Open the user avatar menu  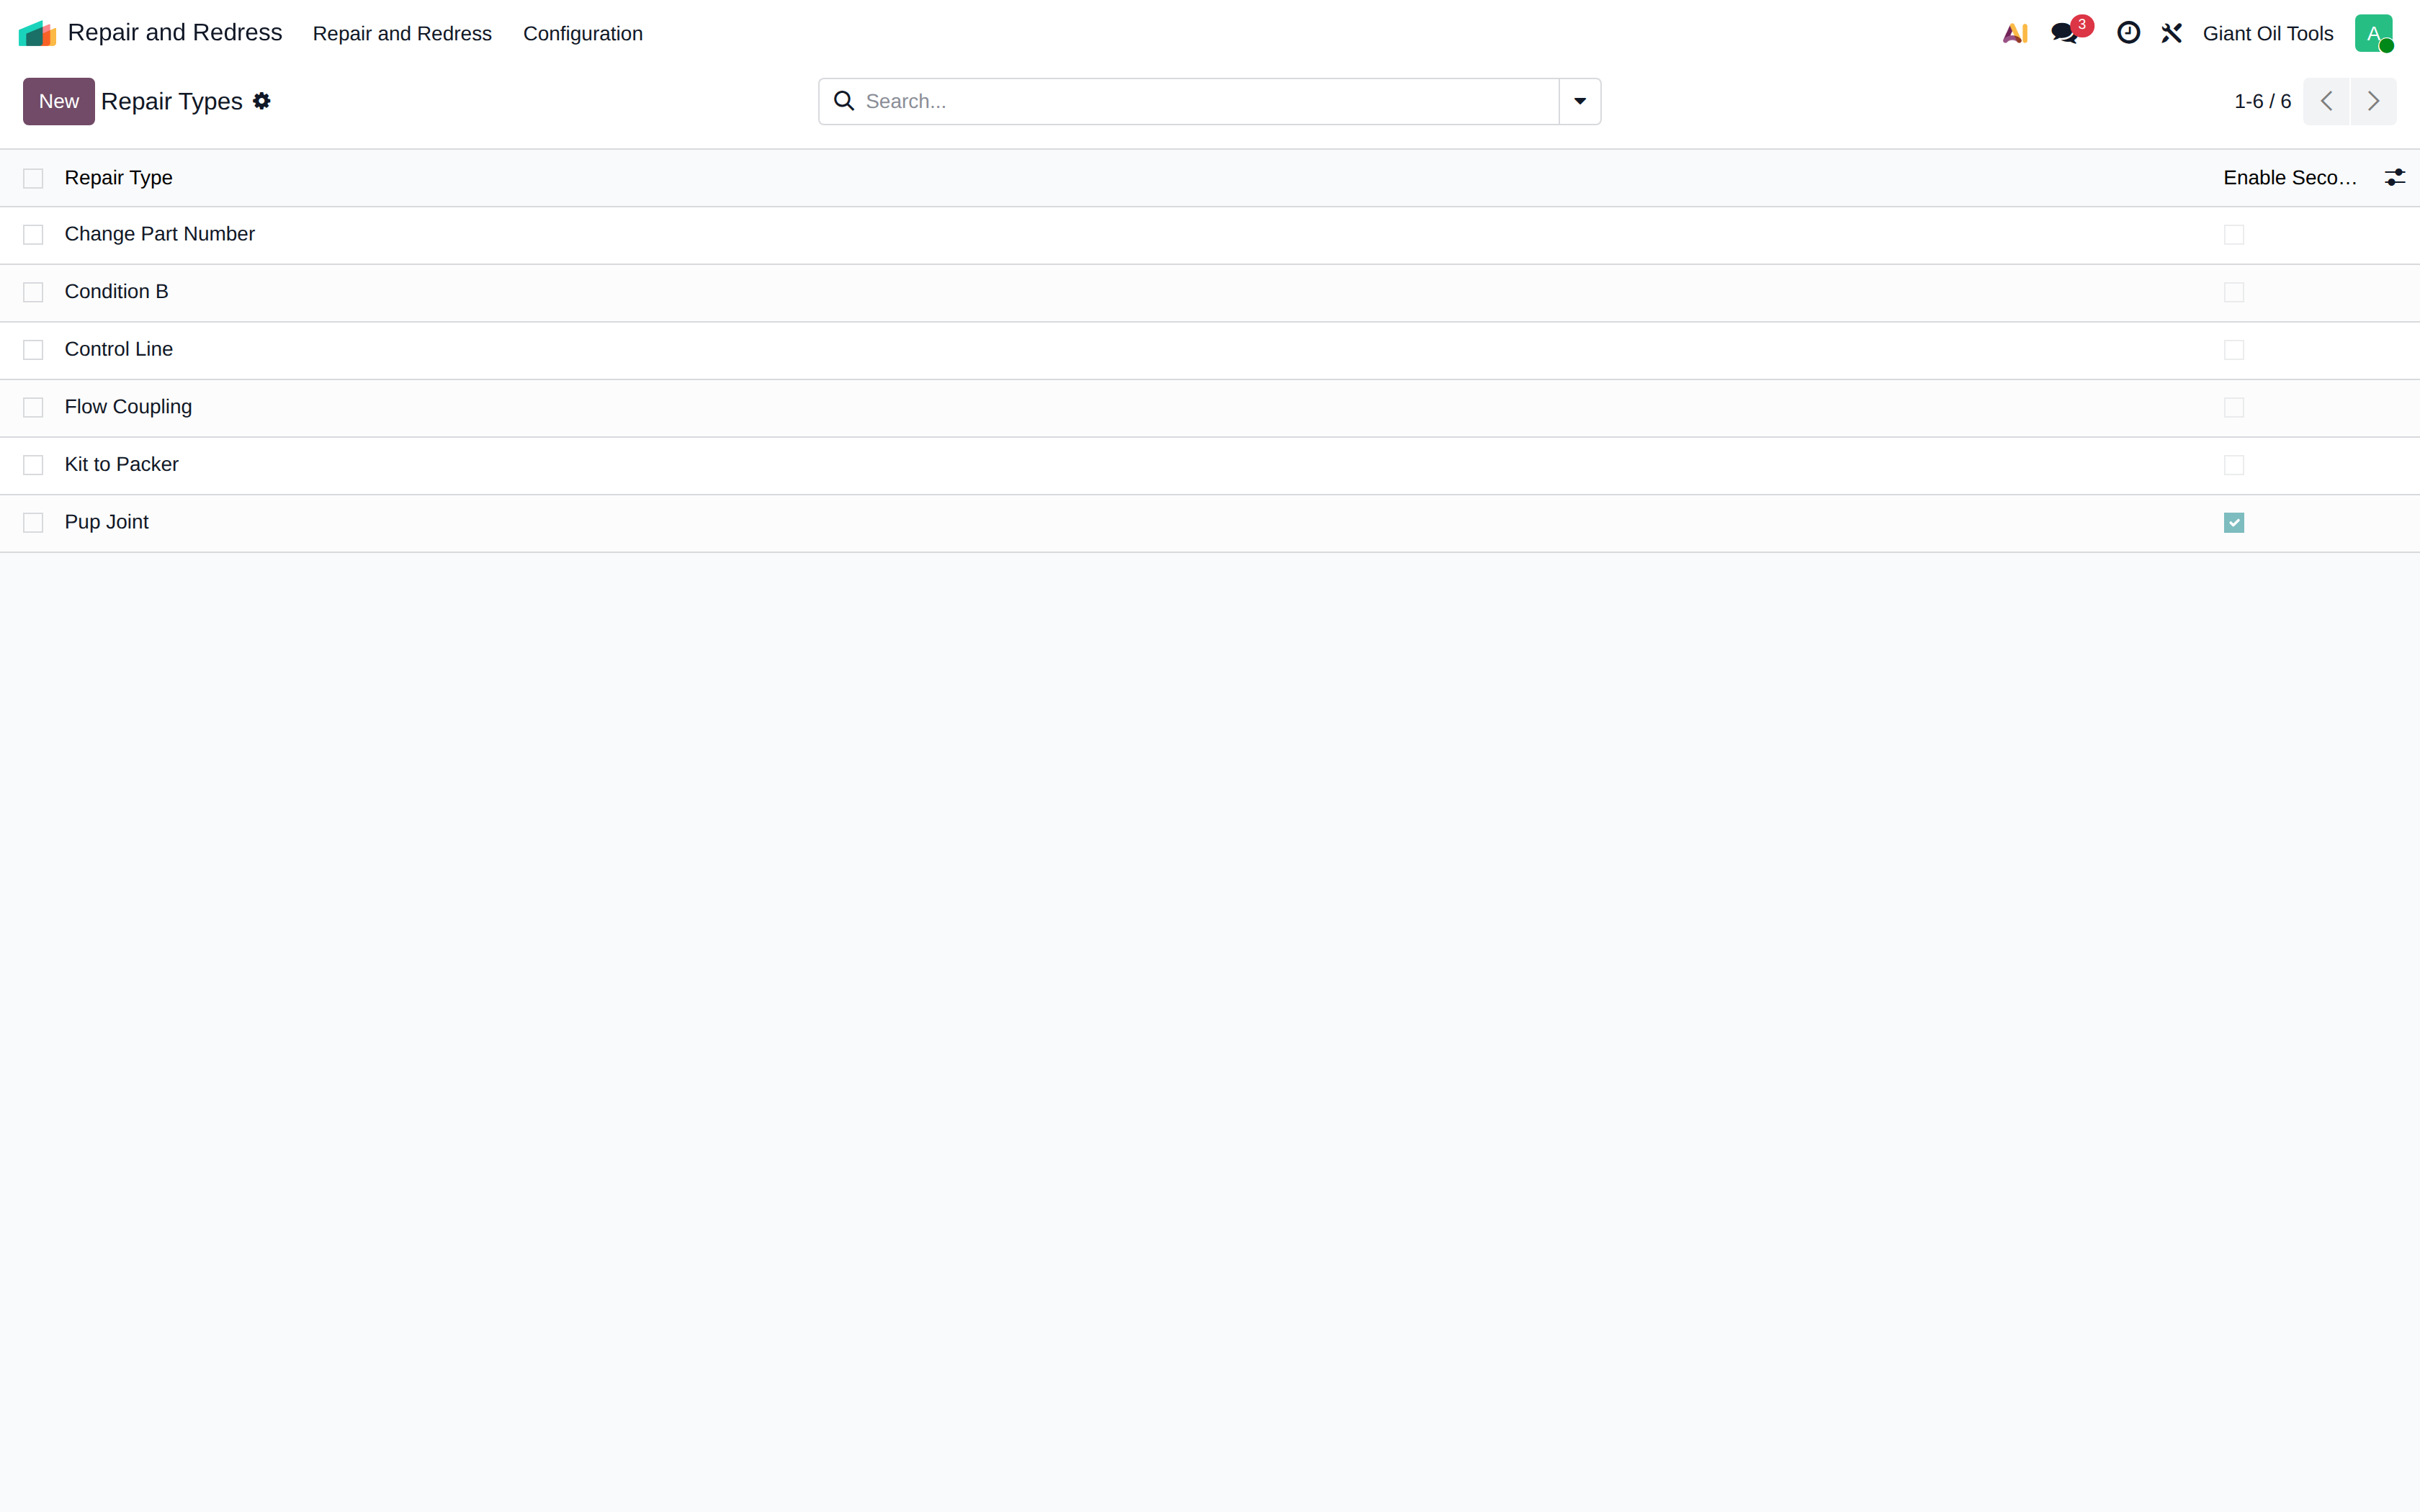coord(2373,33)
